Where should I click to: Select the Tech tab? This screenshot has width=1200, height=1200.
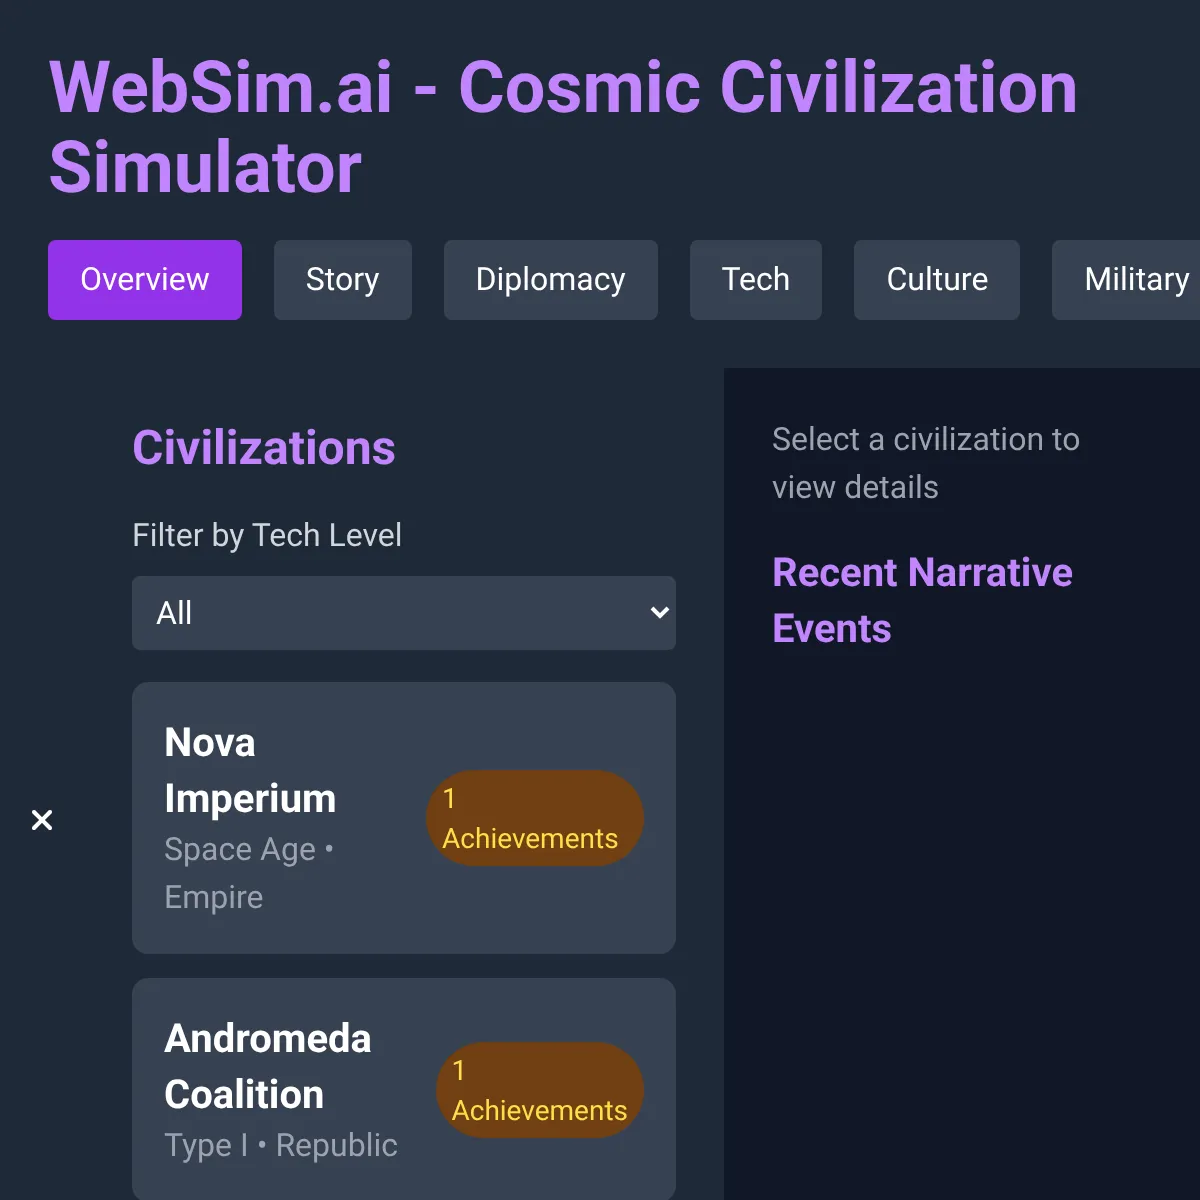click(756, 280)
